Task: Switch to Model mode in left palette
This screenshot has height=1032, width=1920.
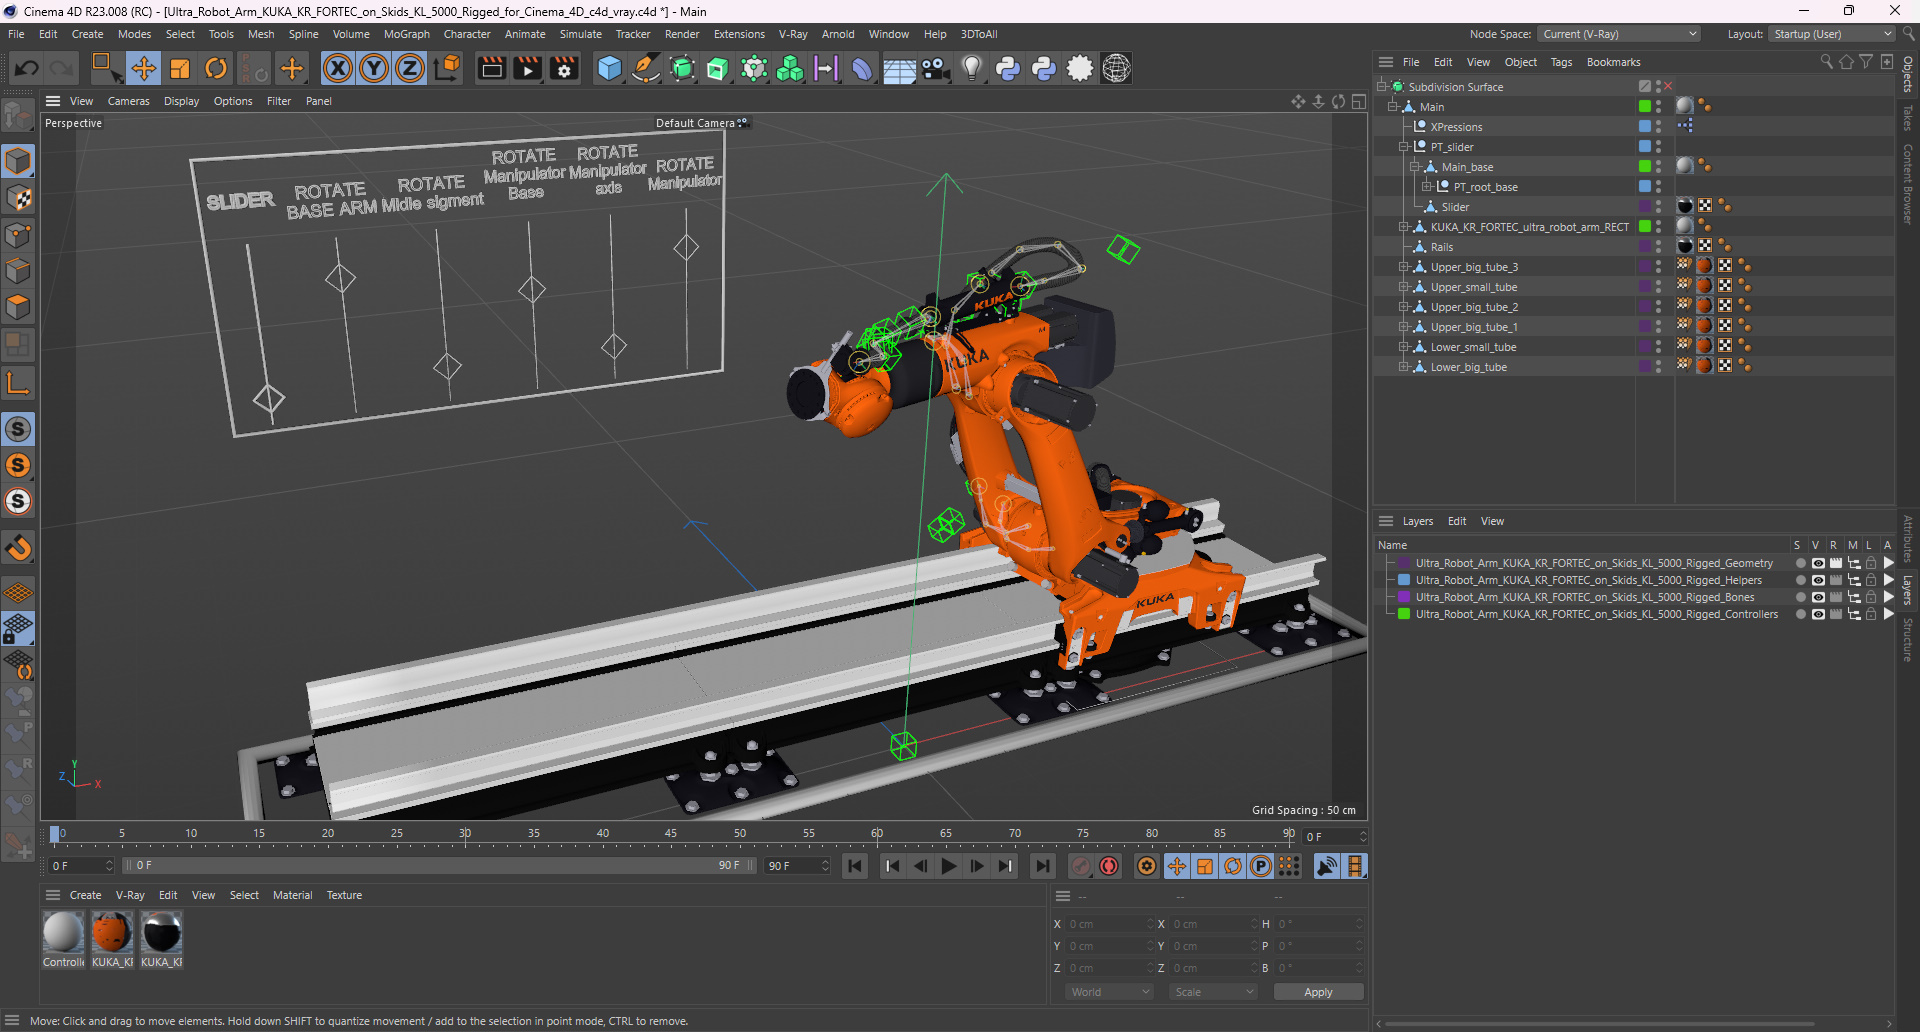Action: [18, 161]
